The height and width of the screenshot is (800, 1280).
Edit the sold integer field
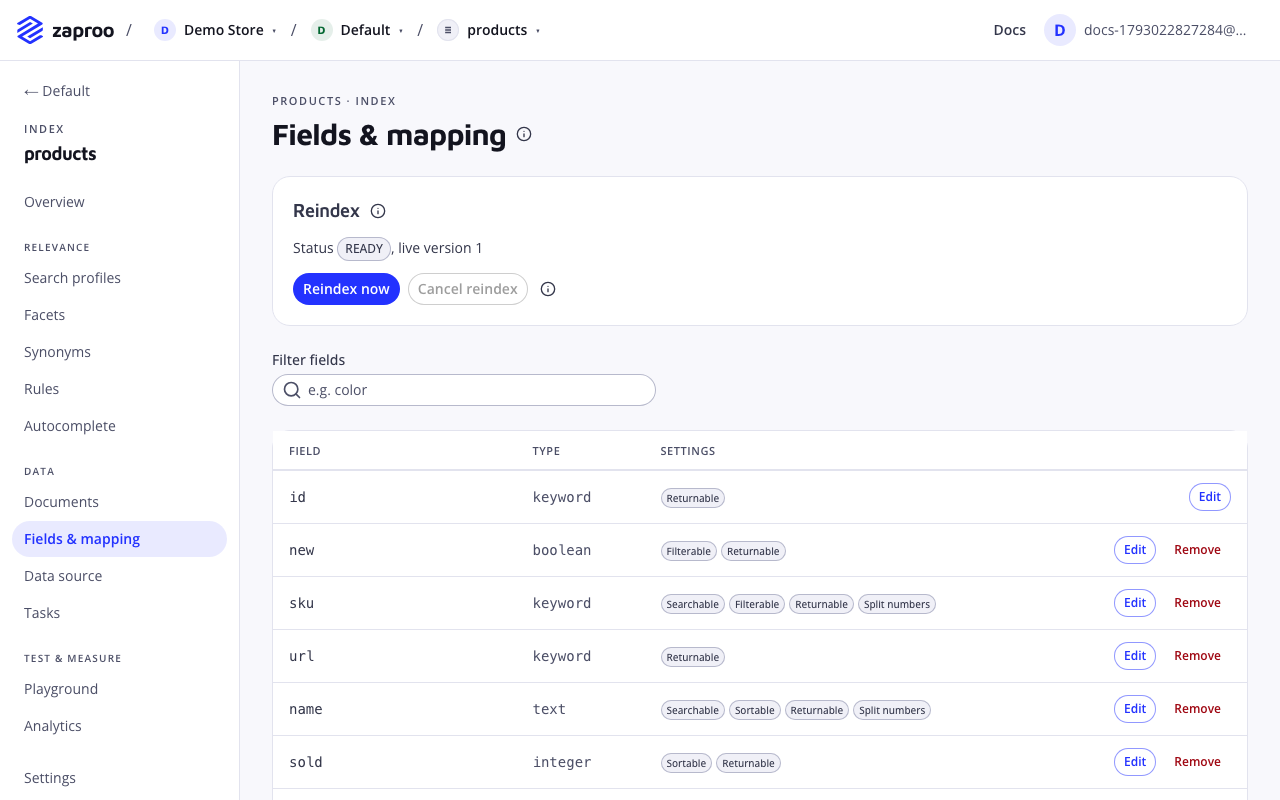[1135, 762]
